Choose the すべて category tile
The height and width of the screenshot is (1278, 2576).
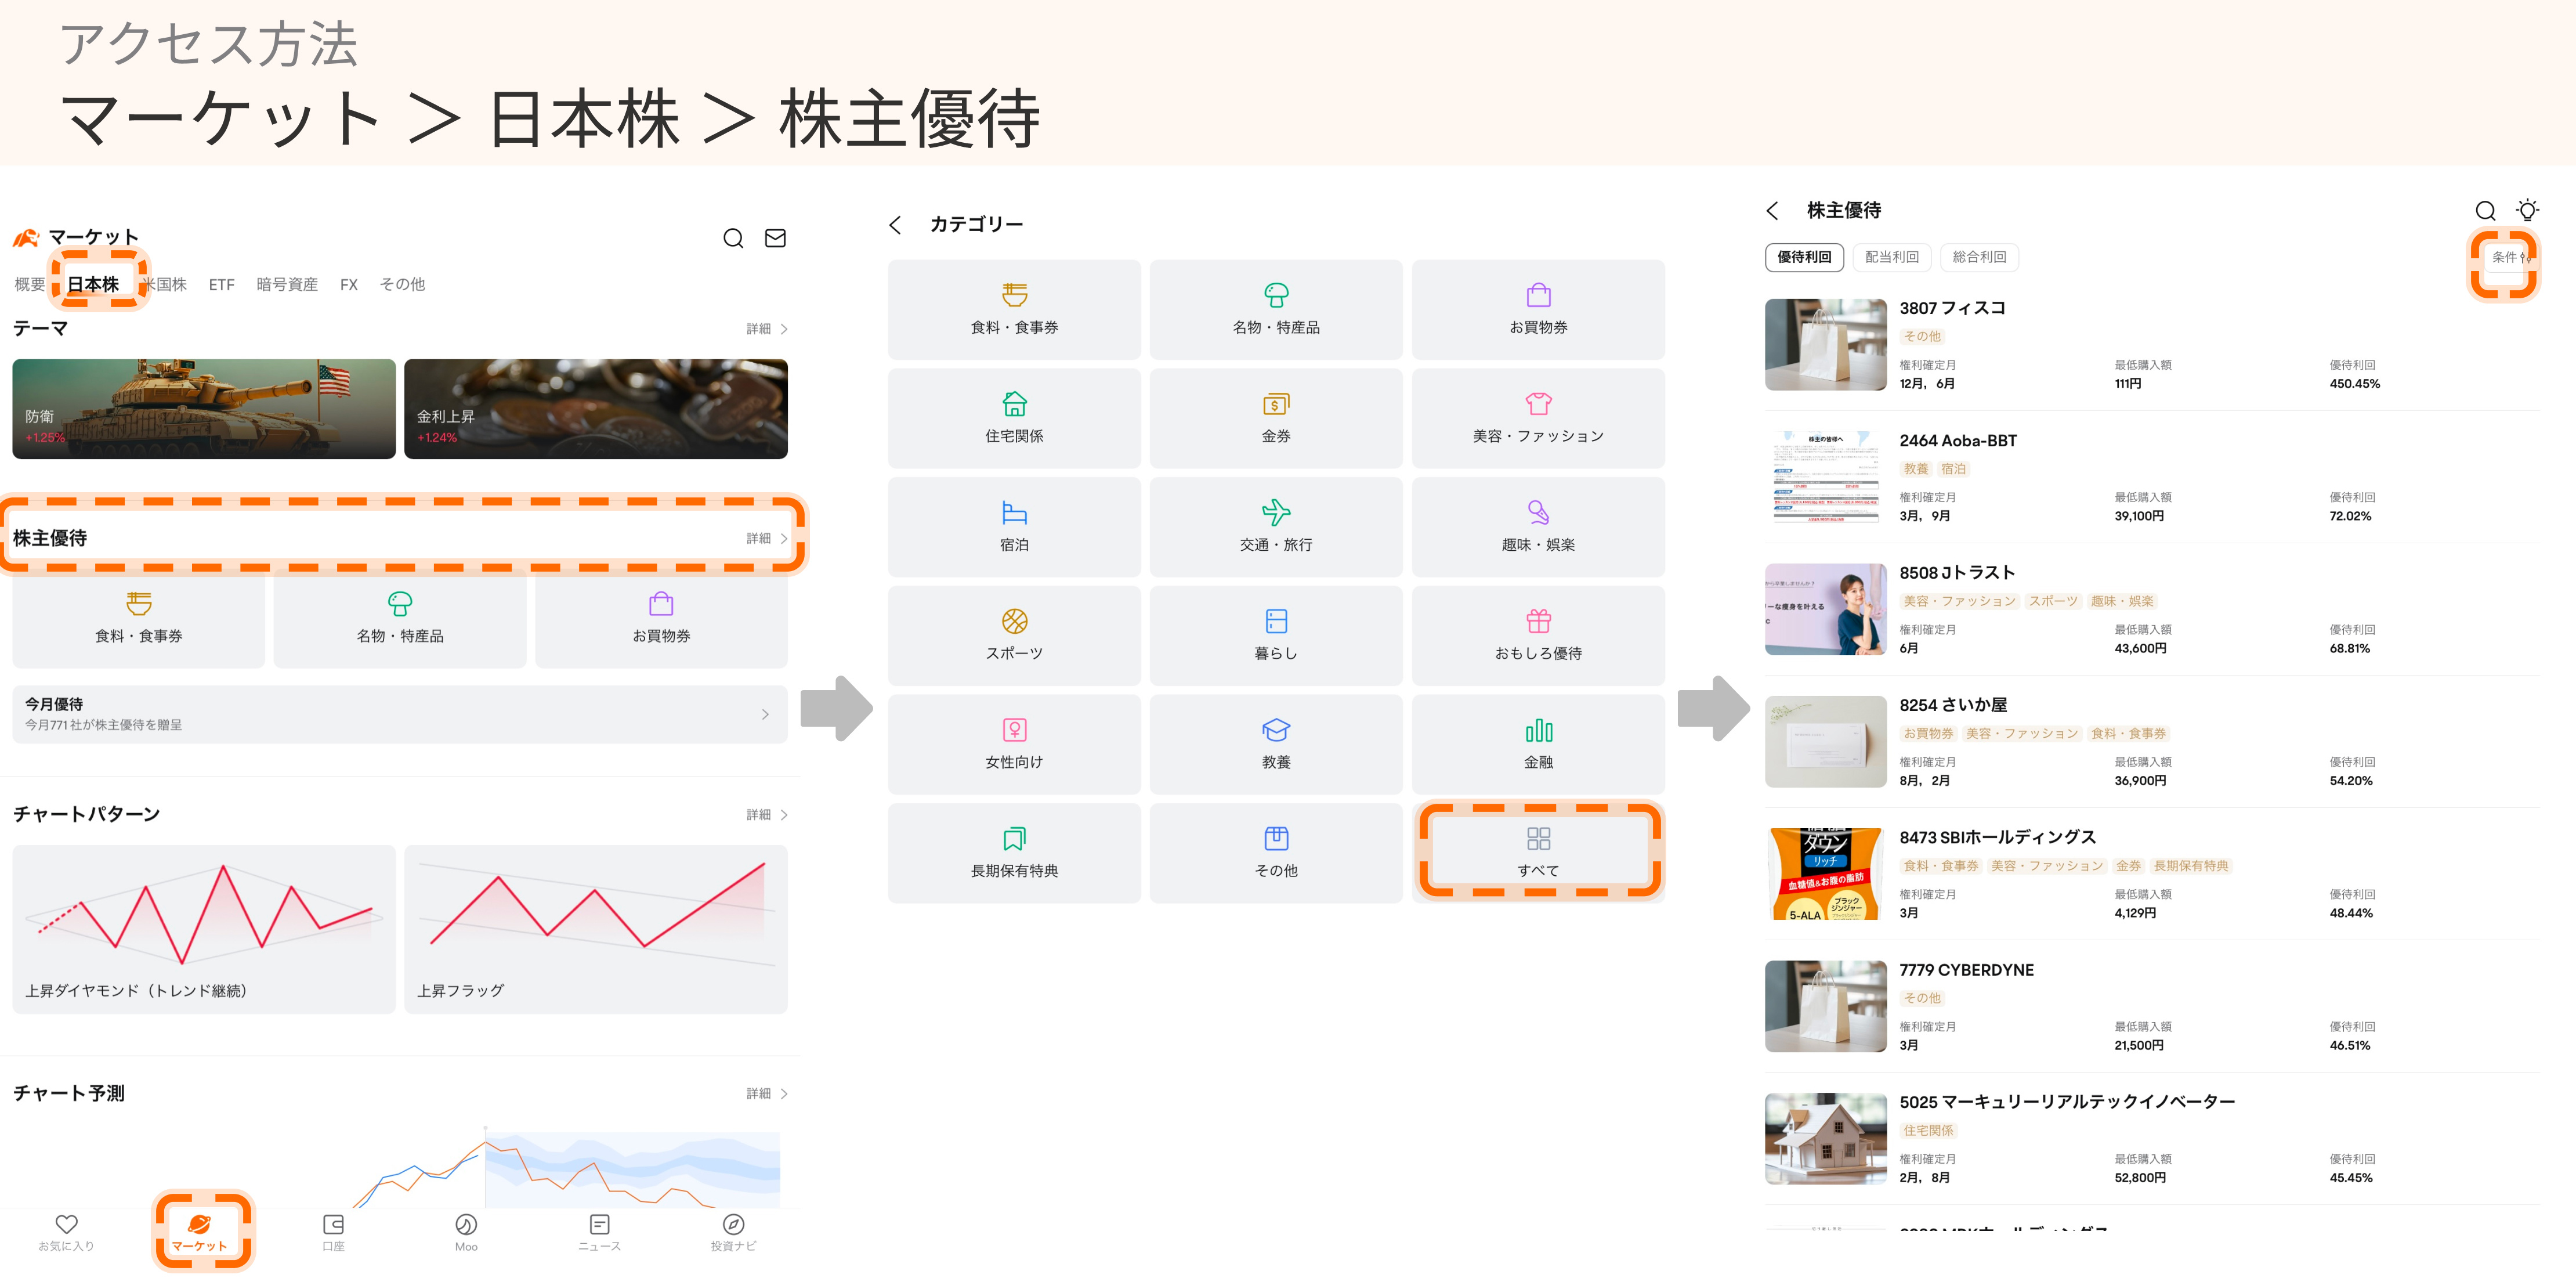pos(1538,853)
